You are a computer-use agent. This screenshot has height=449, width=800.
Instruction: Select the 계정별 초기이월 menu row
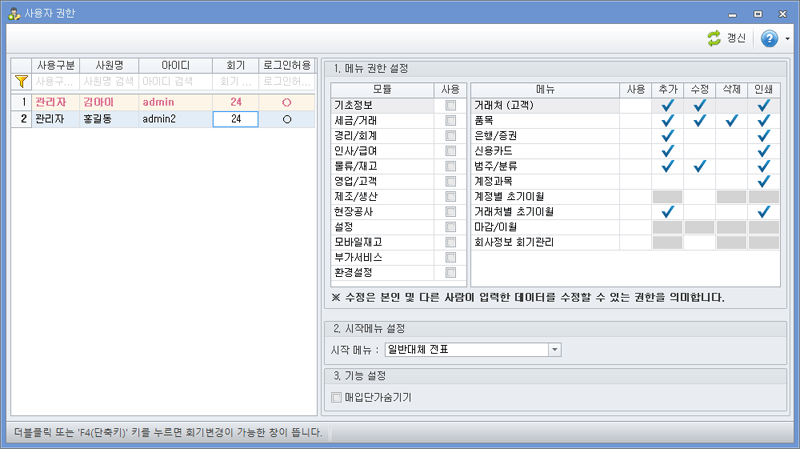(625, 196)
